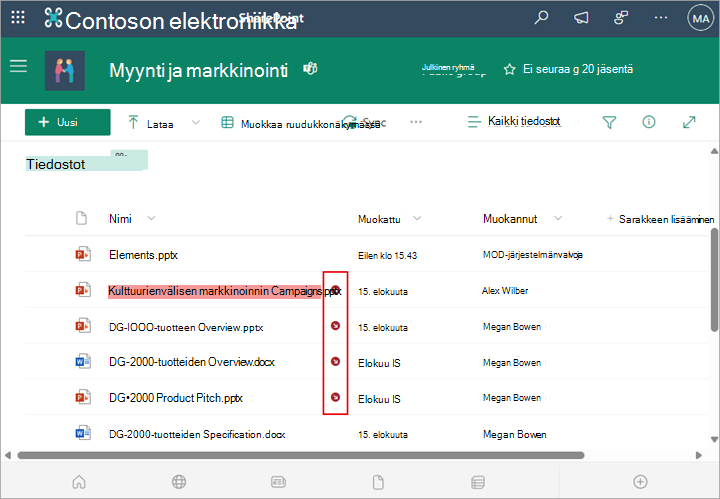The height and width of the screenshot is (499, 720).
Task: Click the Lataa upload button
Action: pyautogui.click(x=151, y=123)
